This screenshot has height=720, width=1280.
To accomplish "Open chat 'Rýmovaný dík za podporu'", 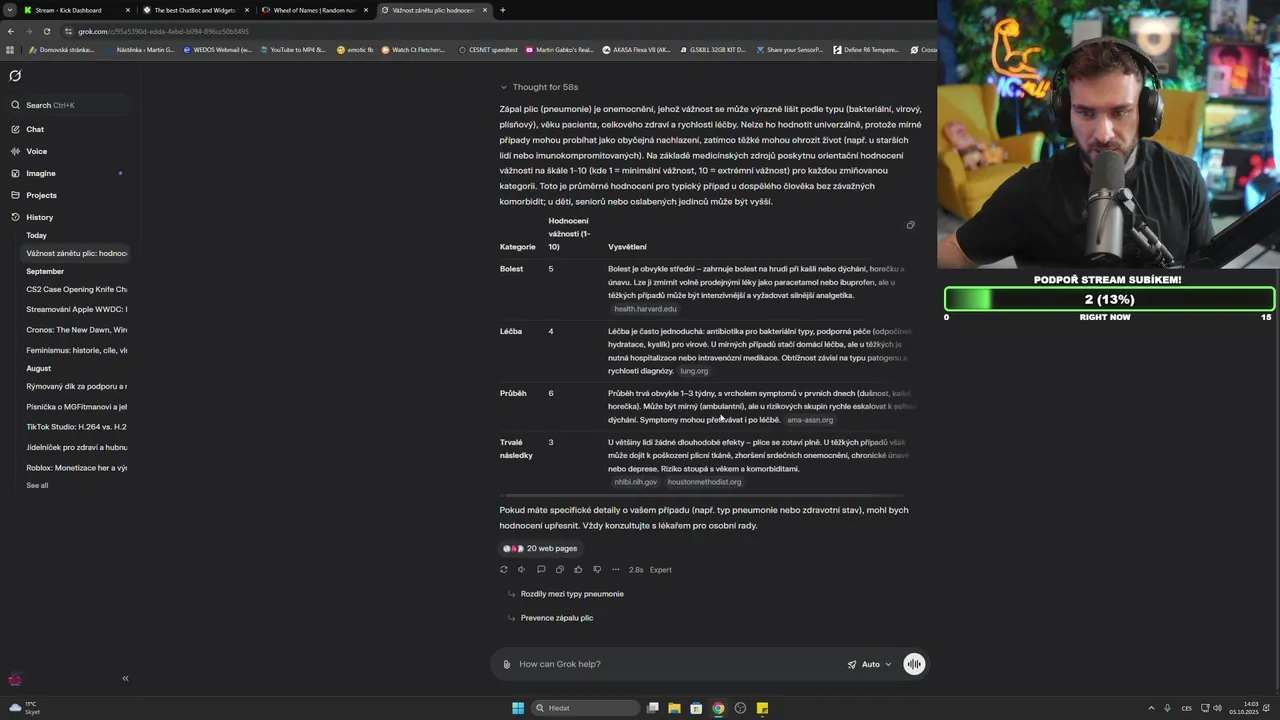I will [77, 386].
